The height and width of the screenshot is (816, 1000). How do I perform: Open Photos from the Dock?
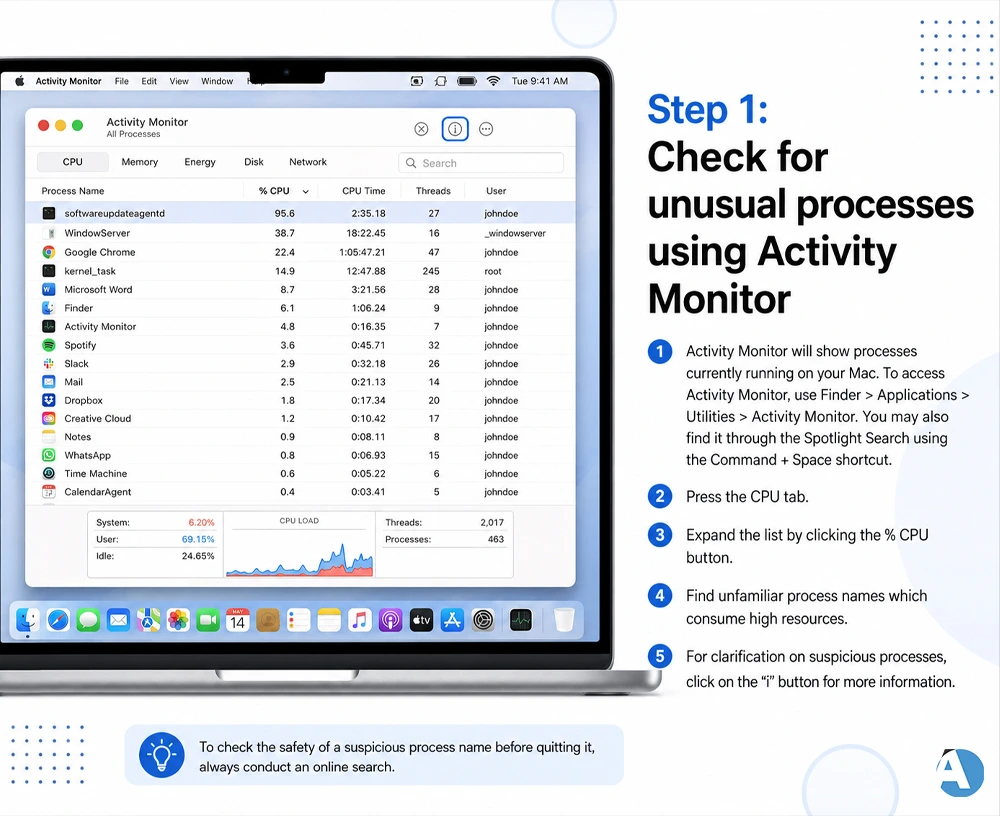178,619
